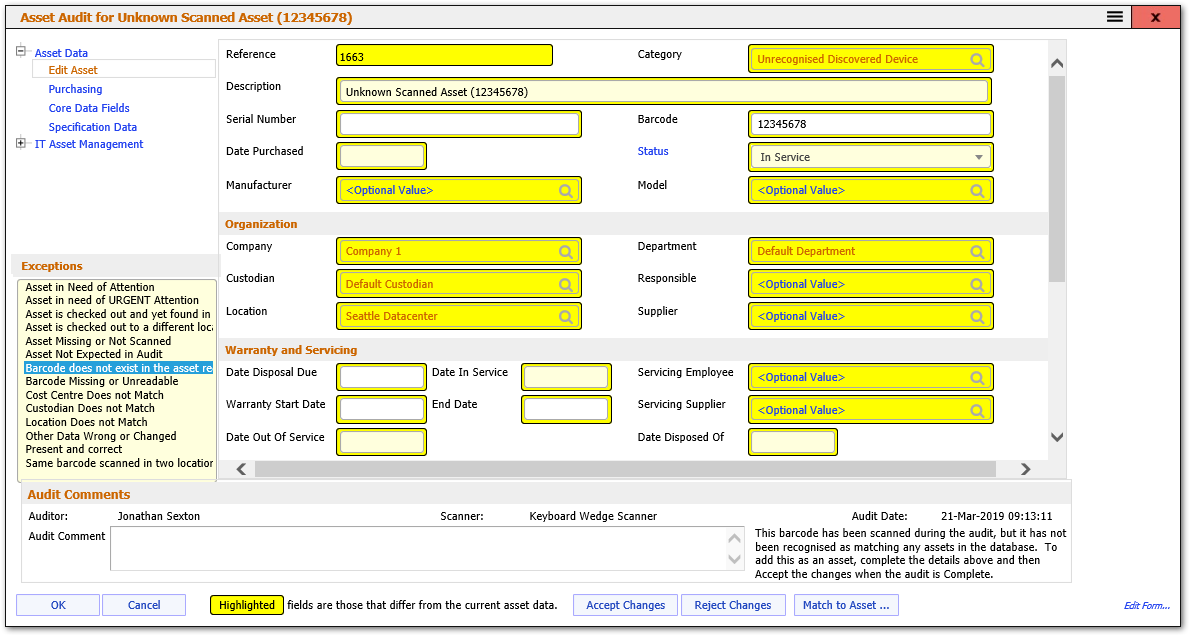Select the Barcode Missing or Unreadable exception

tap(102, 381)
